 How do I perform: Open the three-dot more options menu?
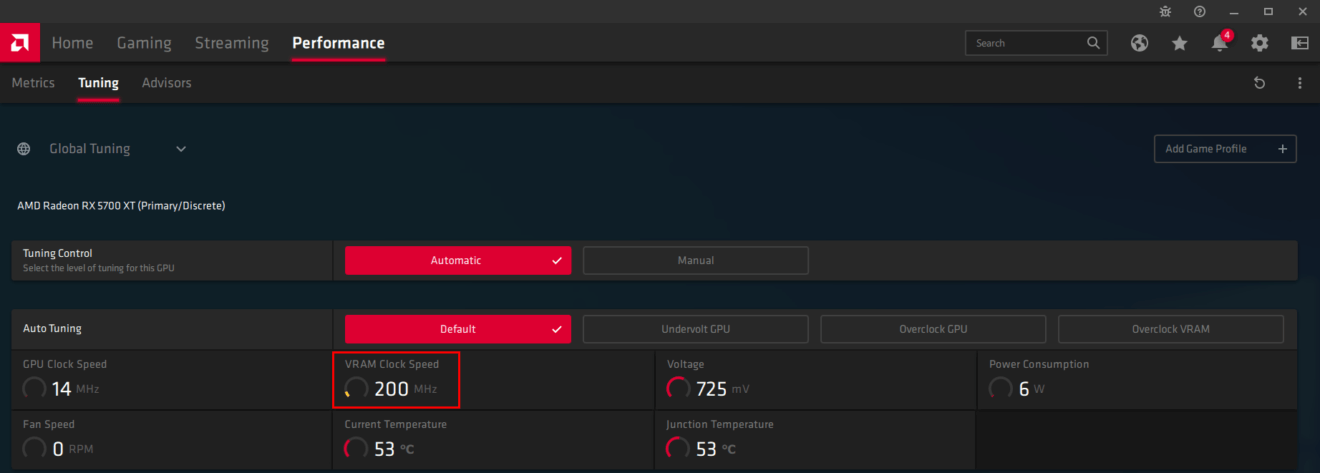click(x=1299, y=83)
